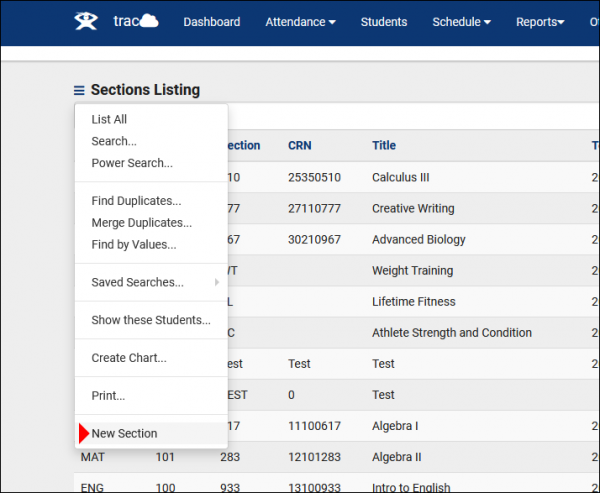Screen dimensions: 600x493
Task: Open the Students page
Action: point(384,22)
